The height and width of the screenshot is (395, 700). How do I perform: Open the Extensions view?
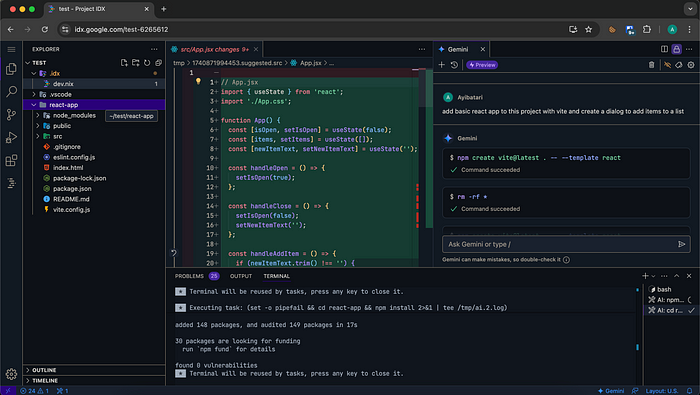pos(11,160)
